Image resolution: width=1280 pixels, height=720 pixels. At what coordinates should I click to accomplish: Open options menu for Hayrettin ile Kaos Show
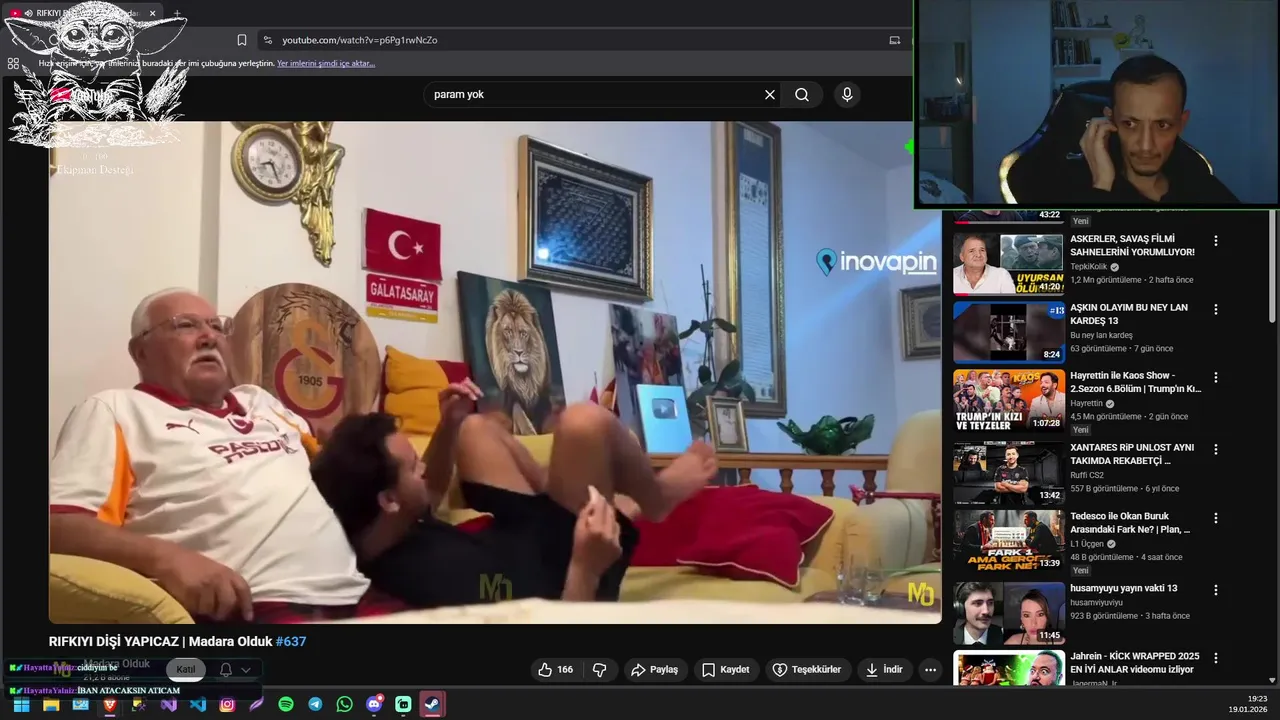coord(1216,378)
